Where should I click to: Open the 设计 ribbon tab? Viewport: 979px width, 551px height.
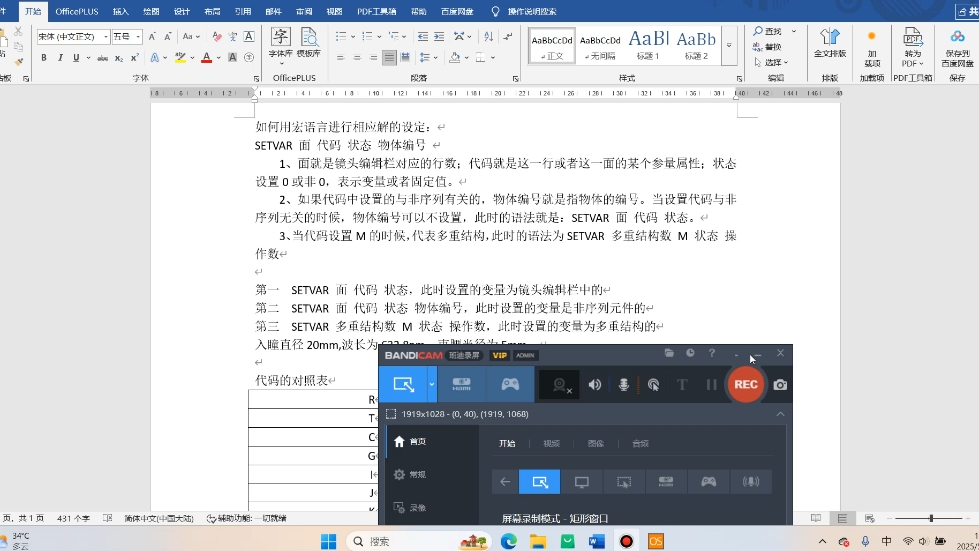[182, 11]
